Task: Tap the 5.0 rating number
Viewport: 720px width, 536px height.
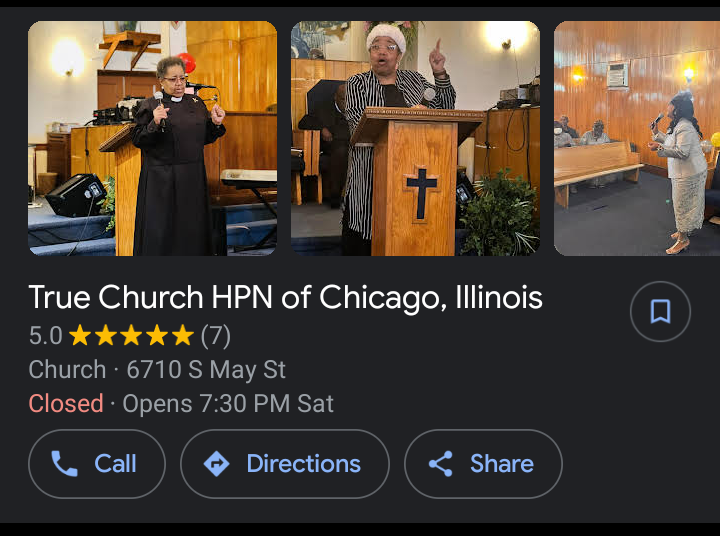Action: [x=45, y=336]
